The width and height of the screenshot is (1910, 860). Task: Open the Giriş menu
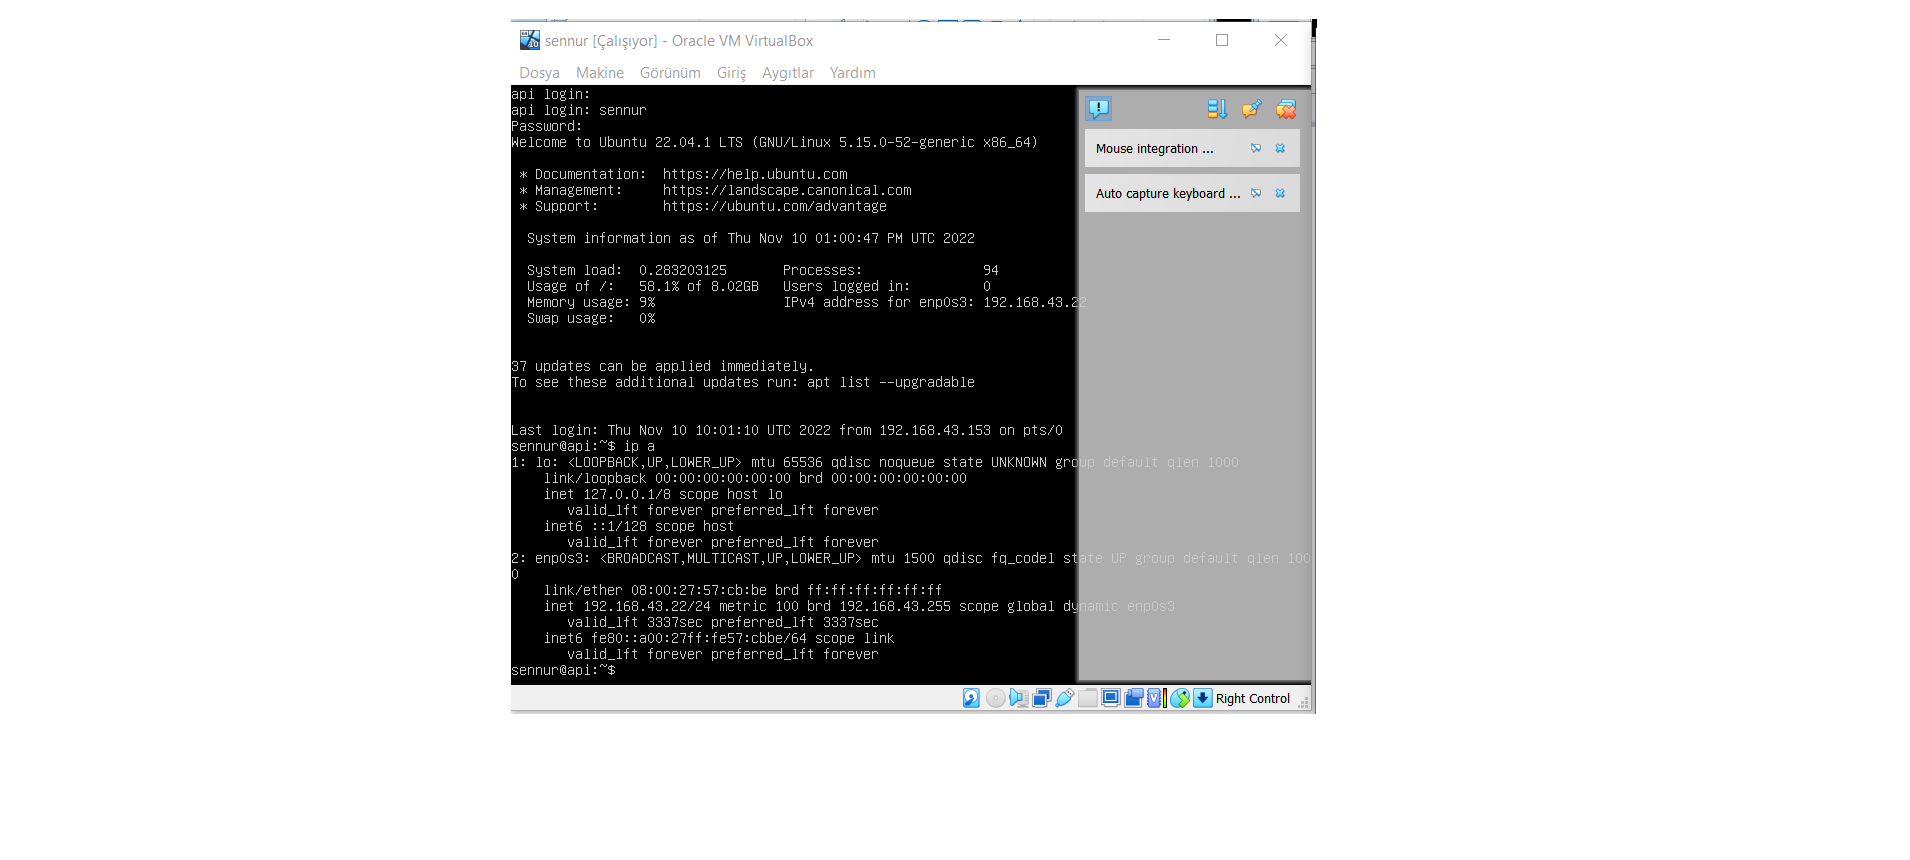click(x=731, y=73)
